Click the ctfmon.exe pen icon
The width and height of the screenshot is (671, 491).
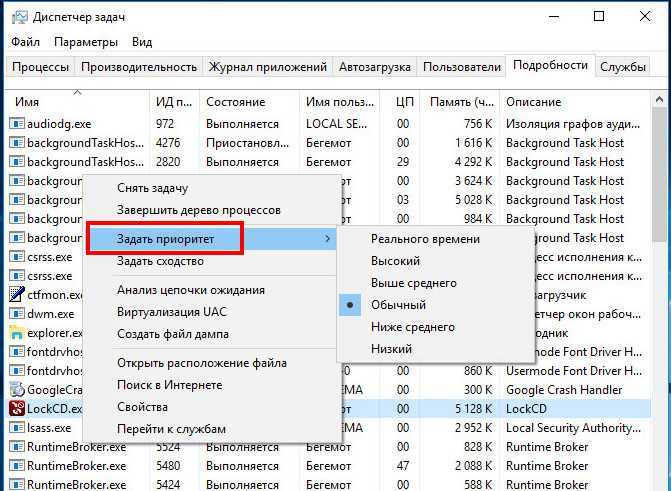16,295
